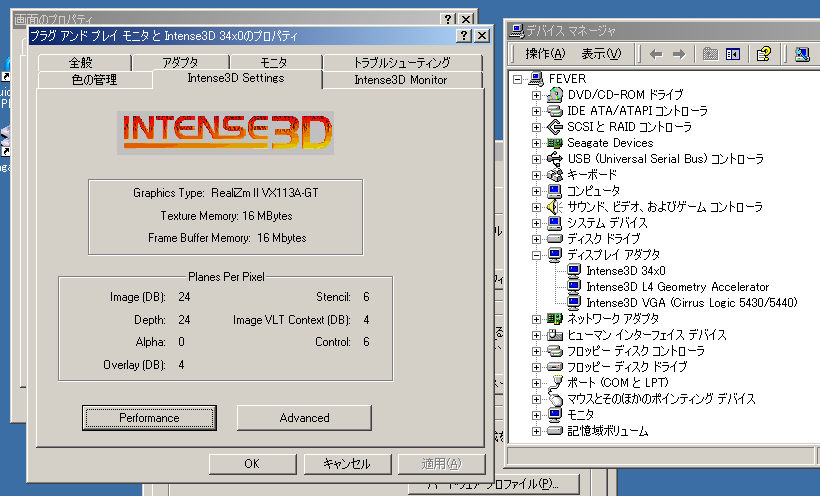Select the Intense3D Settings tab
Image resolution: width=820 pixels, height=496 pixels.
point(236,78)
